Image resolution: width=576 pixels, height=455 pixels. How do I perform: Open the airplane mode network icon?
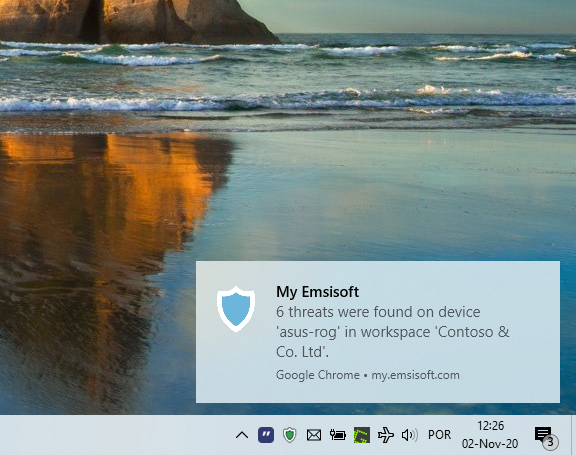[386, 435]
